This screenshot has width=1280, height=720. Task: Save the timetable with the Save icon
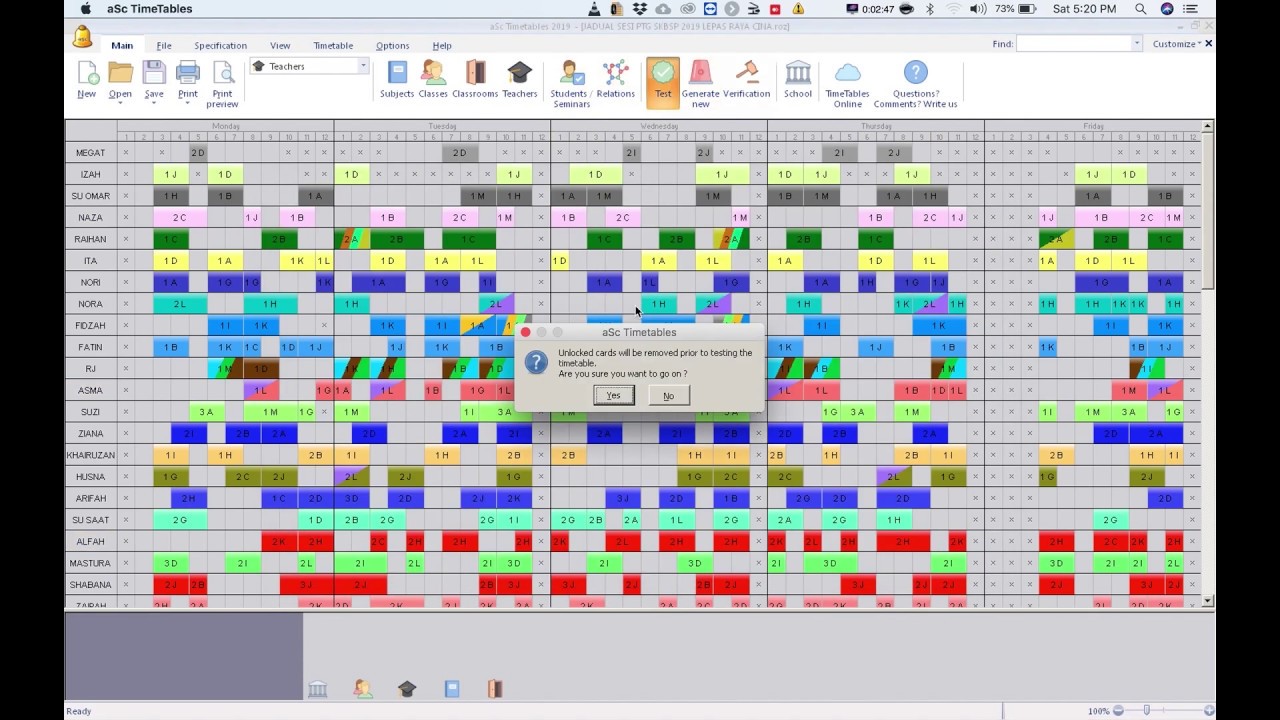153,73
